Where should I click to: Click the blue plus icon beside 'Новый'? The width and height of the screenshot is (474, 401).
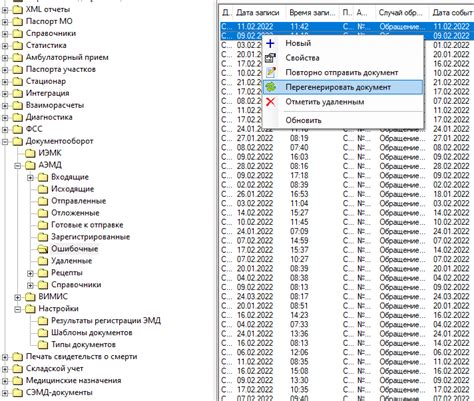tap(270, 43)
